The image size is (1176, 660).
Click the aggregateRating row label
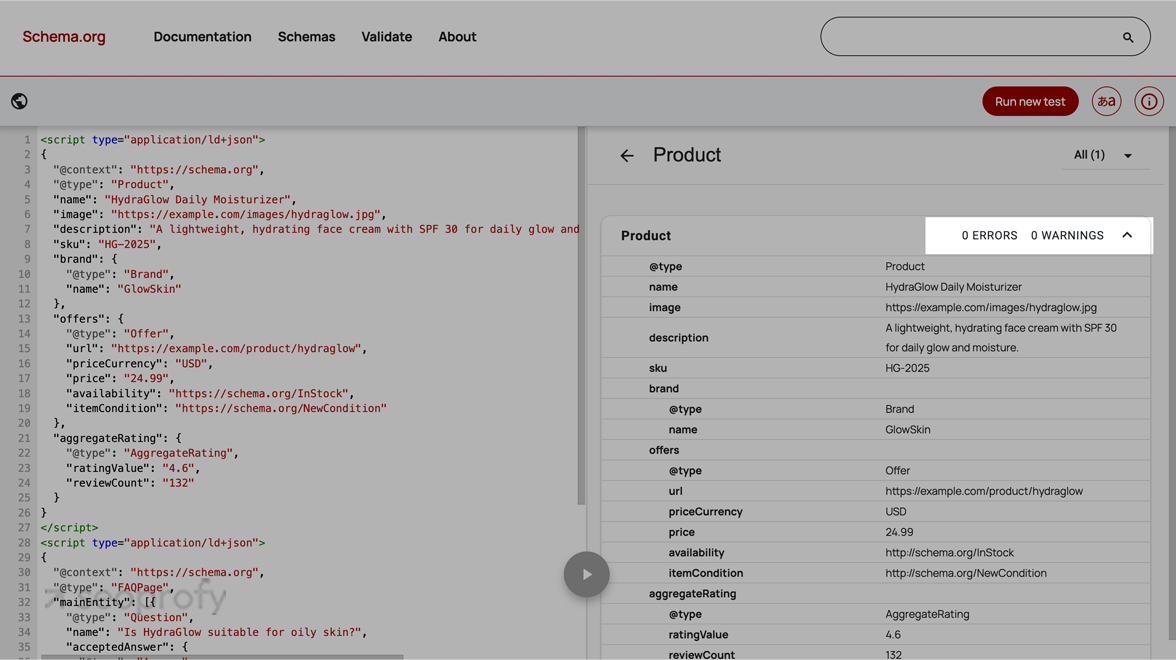pyautogui.click(x=692, y=593)
